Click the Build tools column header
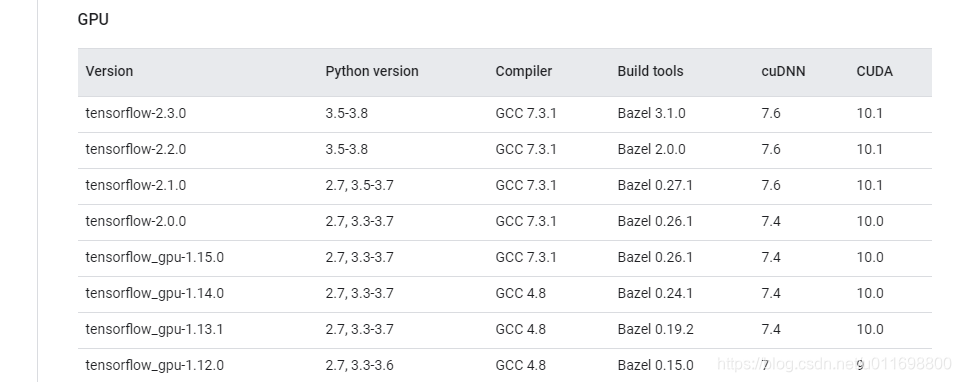 coord(650,71)
